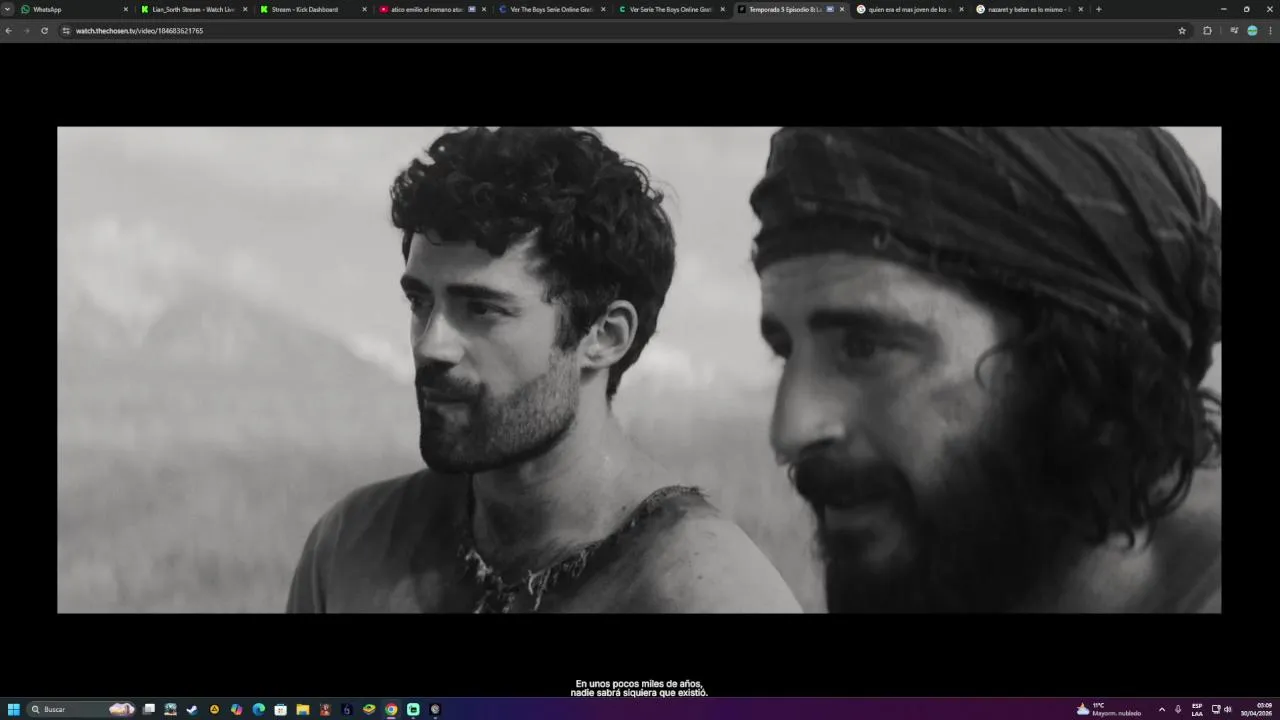Go back to previous page
This screenshot has width=1280, height=720.
pyautogui.click(x=9, y=31)
